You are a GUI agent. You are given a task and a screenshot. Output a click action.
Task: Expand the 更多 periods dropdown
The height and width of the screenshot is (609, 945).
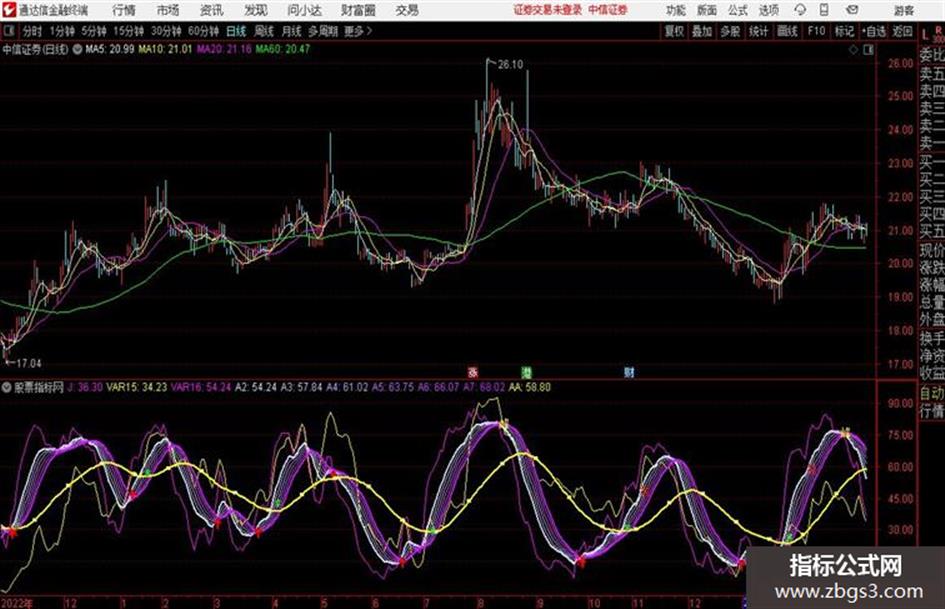point(358,31)
